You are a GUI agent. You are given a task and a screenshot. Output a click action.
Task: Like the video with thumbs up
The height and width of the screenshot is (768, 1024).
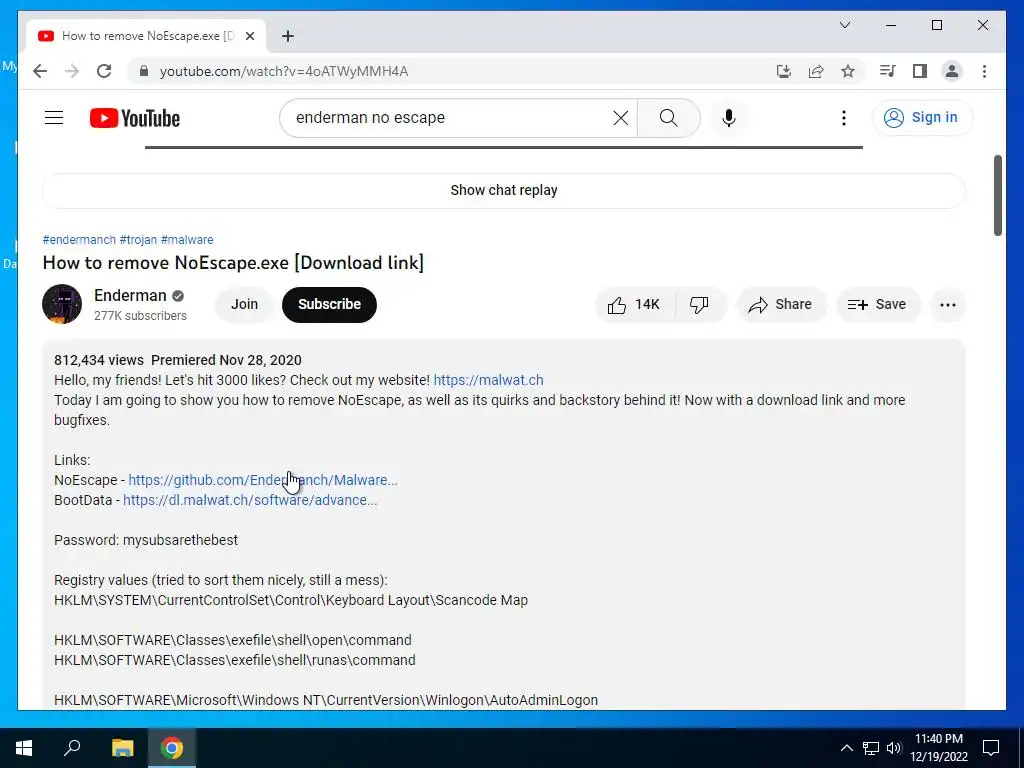(634, 304)
